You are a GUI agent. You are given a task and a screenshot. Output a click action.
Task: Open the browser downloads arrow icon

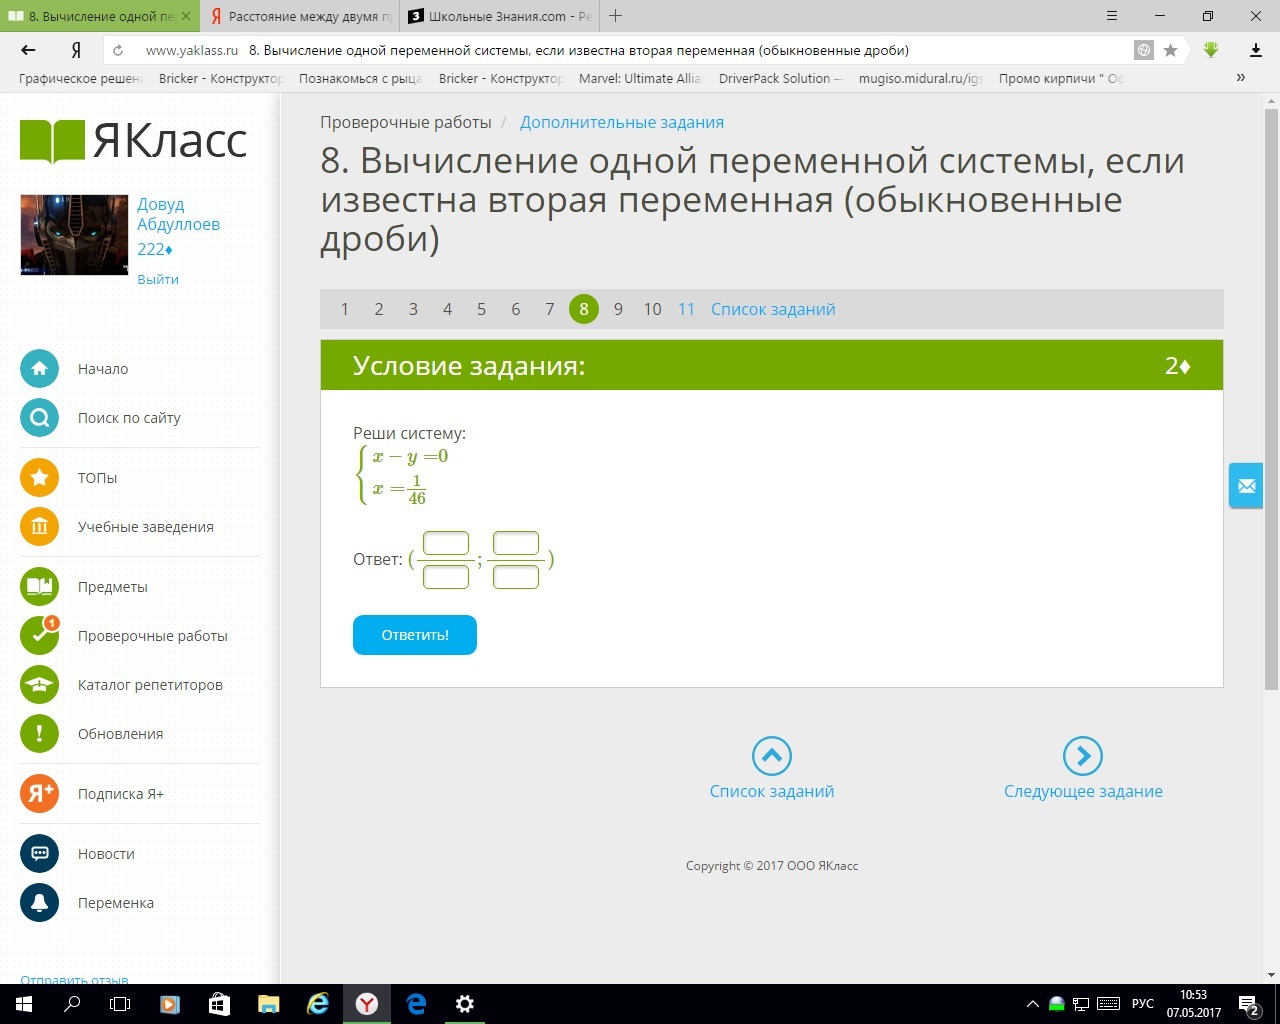1256,50
